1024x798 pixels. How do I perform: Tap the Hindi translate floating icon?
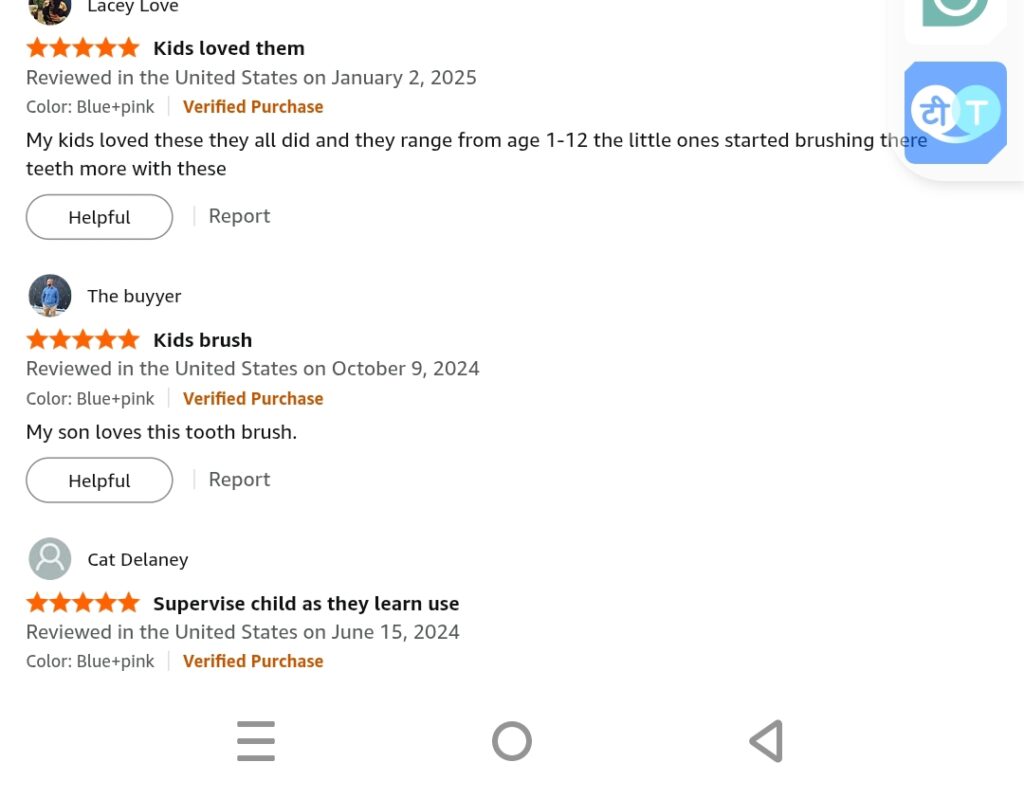[955, 112]
